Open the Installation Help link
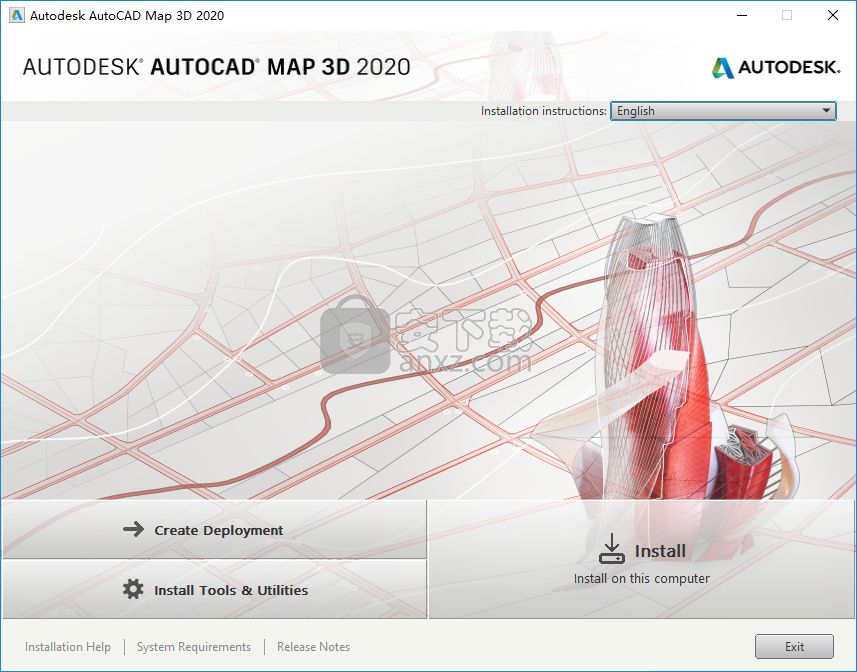The width and height of the screenshot is (857, 672). [x=68, y=647]
